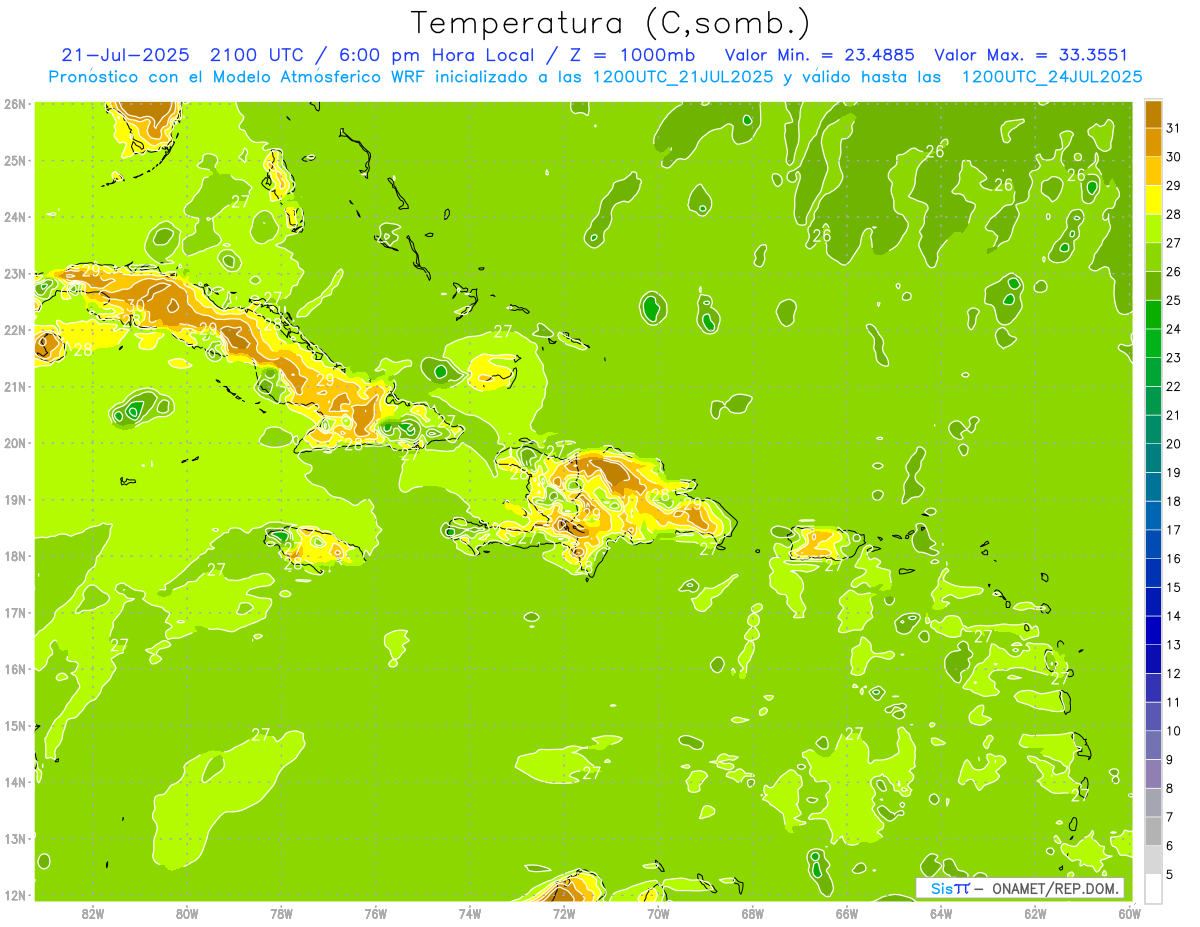Click the '62W' longitude axis label
The image size is (1200, 927).
click(x=1036, y=912)
